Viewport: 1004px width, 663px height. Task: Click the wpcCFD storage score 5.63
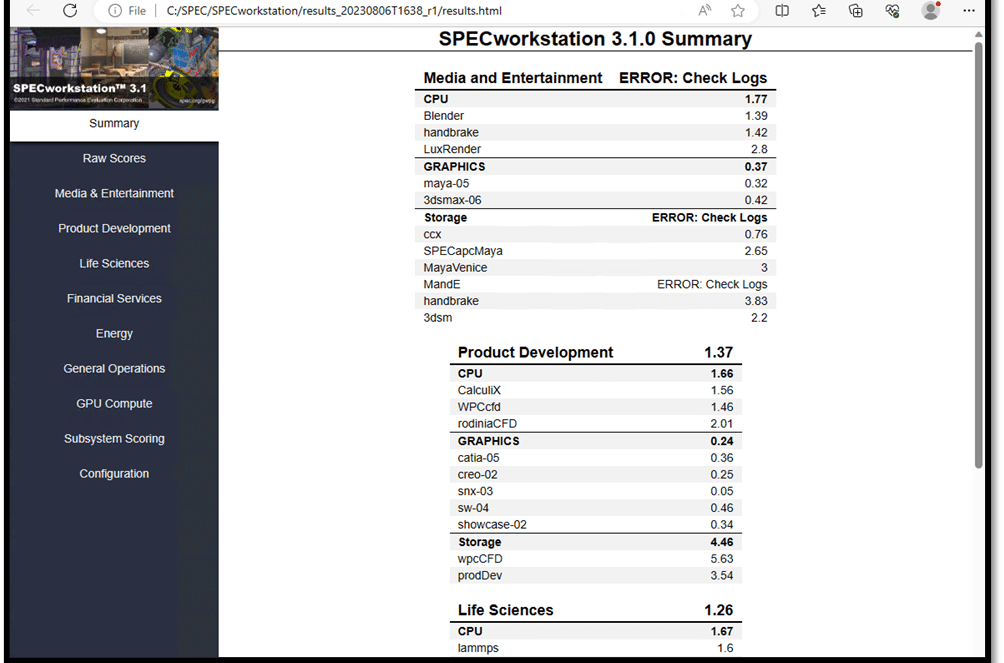pos(722,559)
